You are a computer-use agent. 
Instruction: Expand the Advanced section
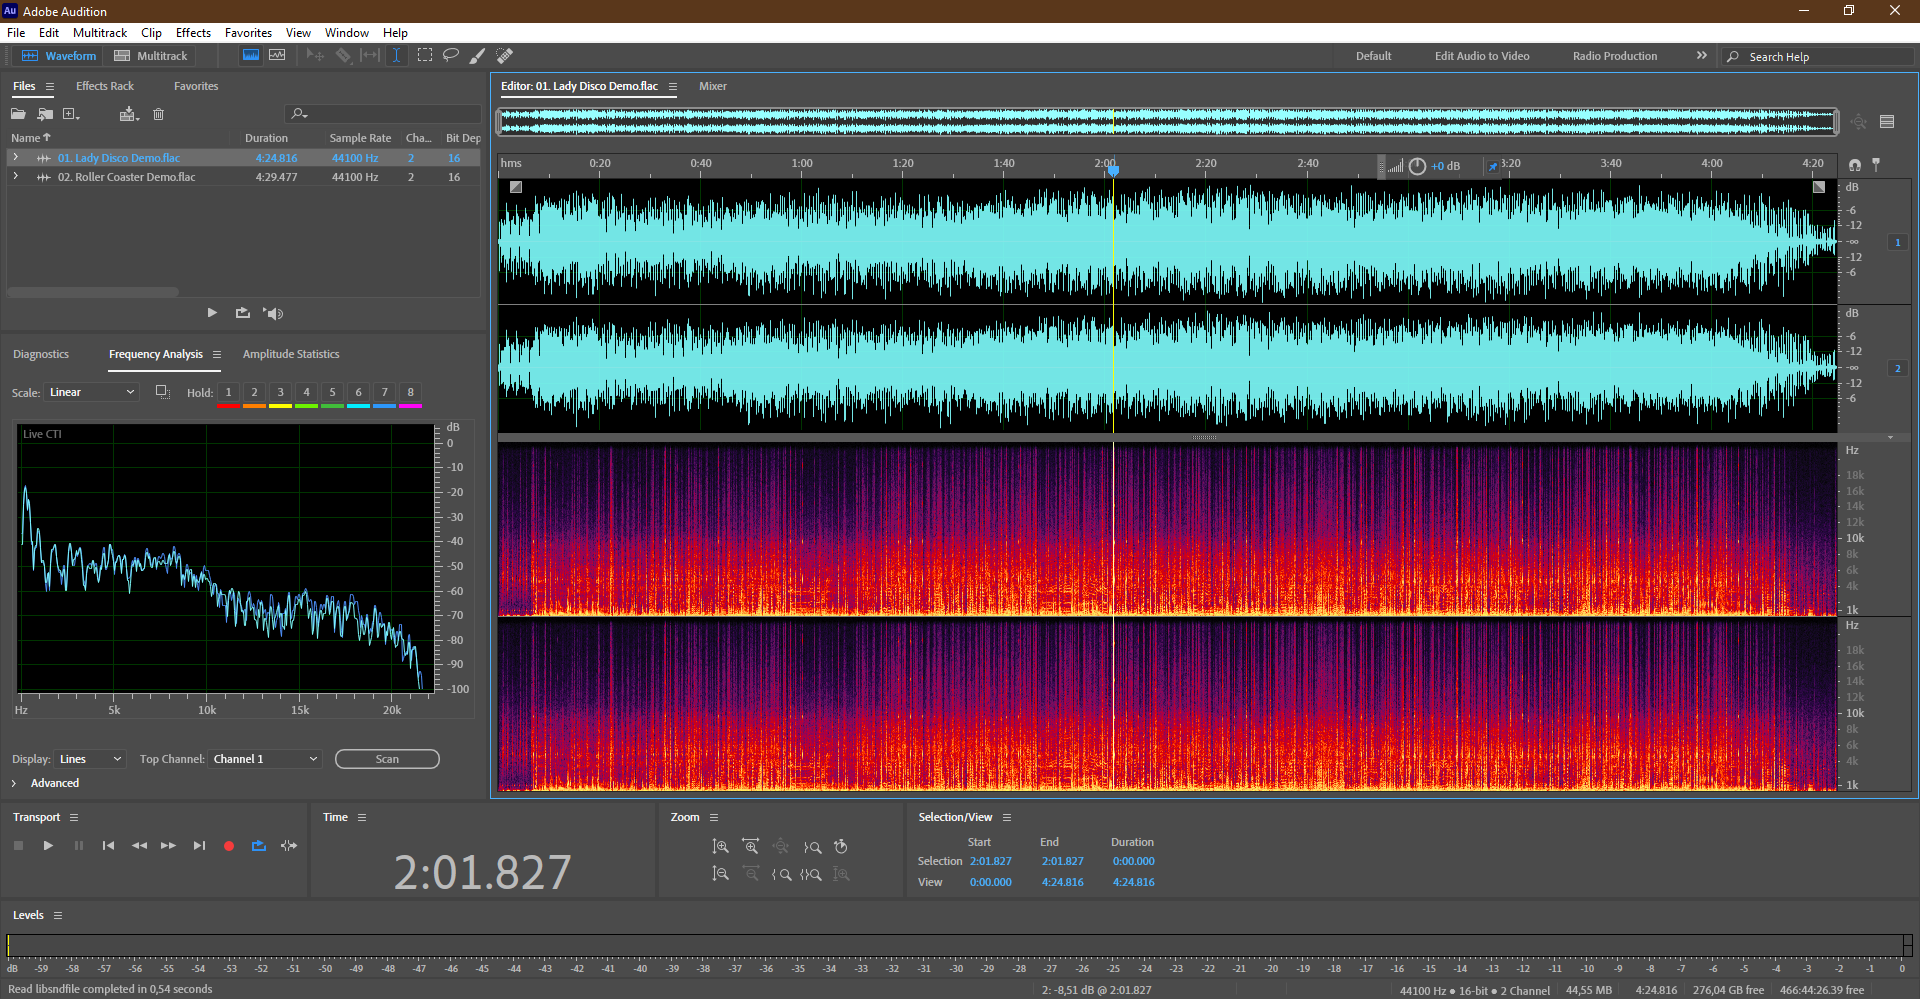point(14,783)
